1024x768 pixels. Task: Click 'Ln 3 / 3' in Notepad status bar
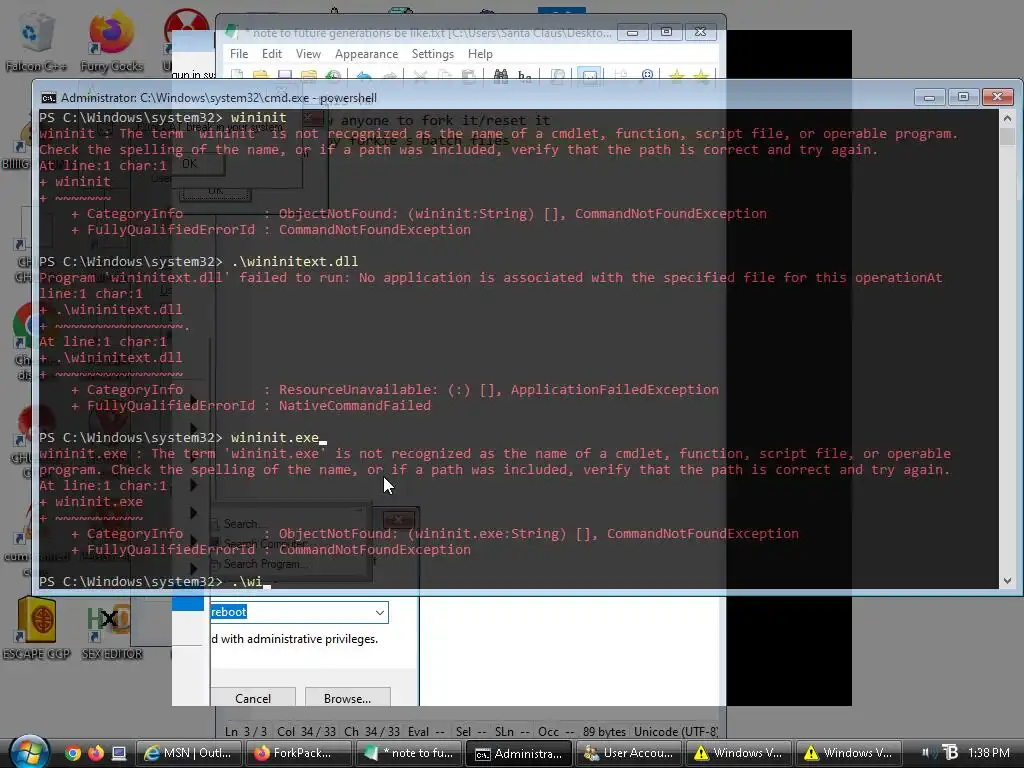point(246,731)
